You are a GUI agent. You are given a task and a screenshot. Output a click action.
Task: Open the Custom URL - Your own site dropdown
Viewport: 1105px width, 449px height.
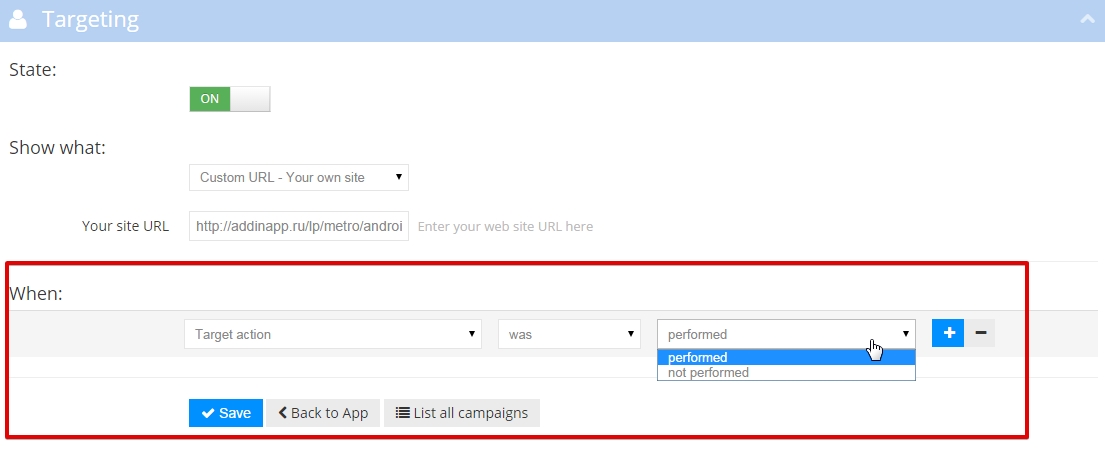point(298,177)
